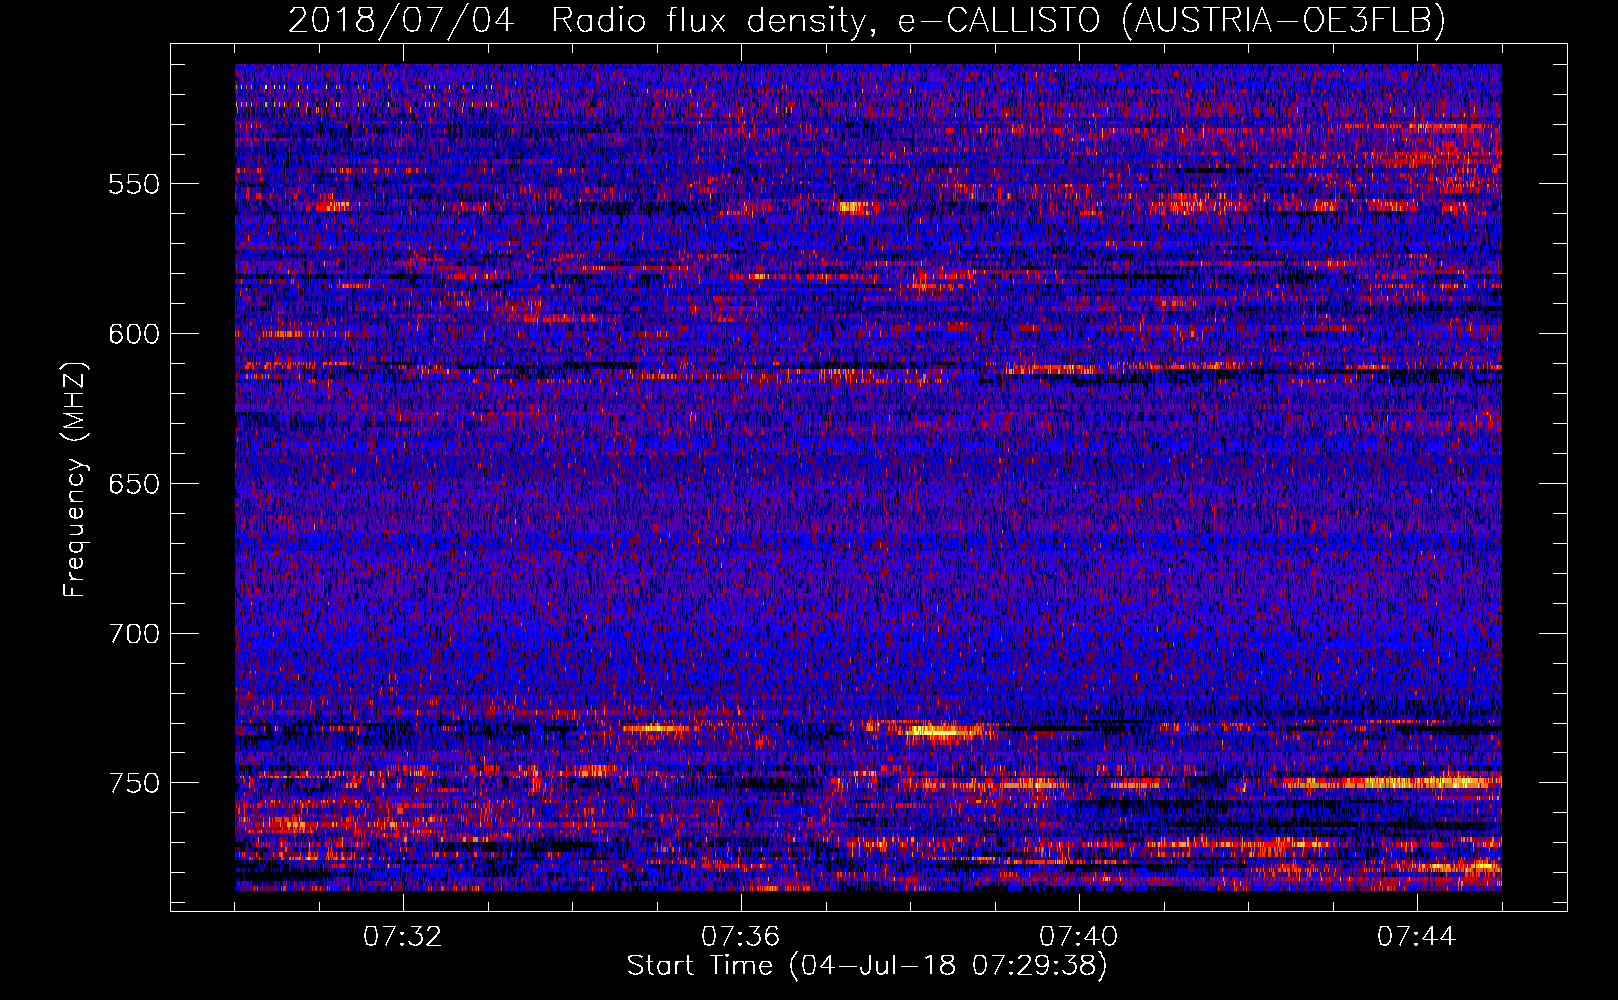Click the 07:40 time tick label

pyautogui.click(x=1078, y=937)
